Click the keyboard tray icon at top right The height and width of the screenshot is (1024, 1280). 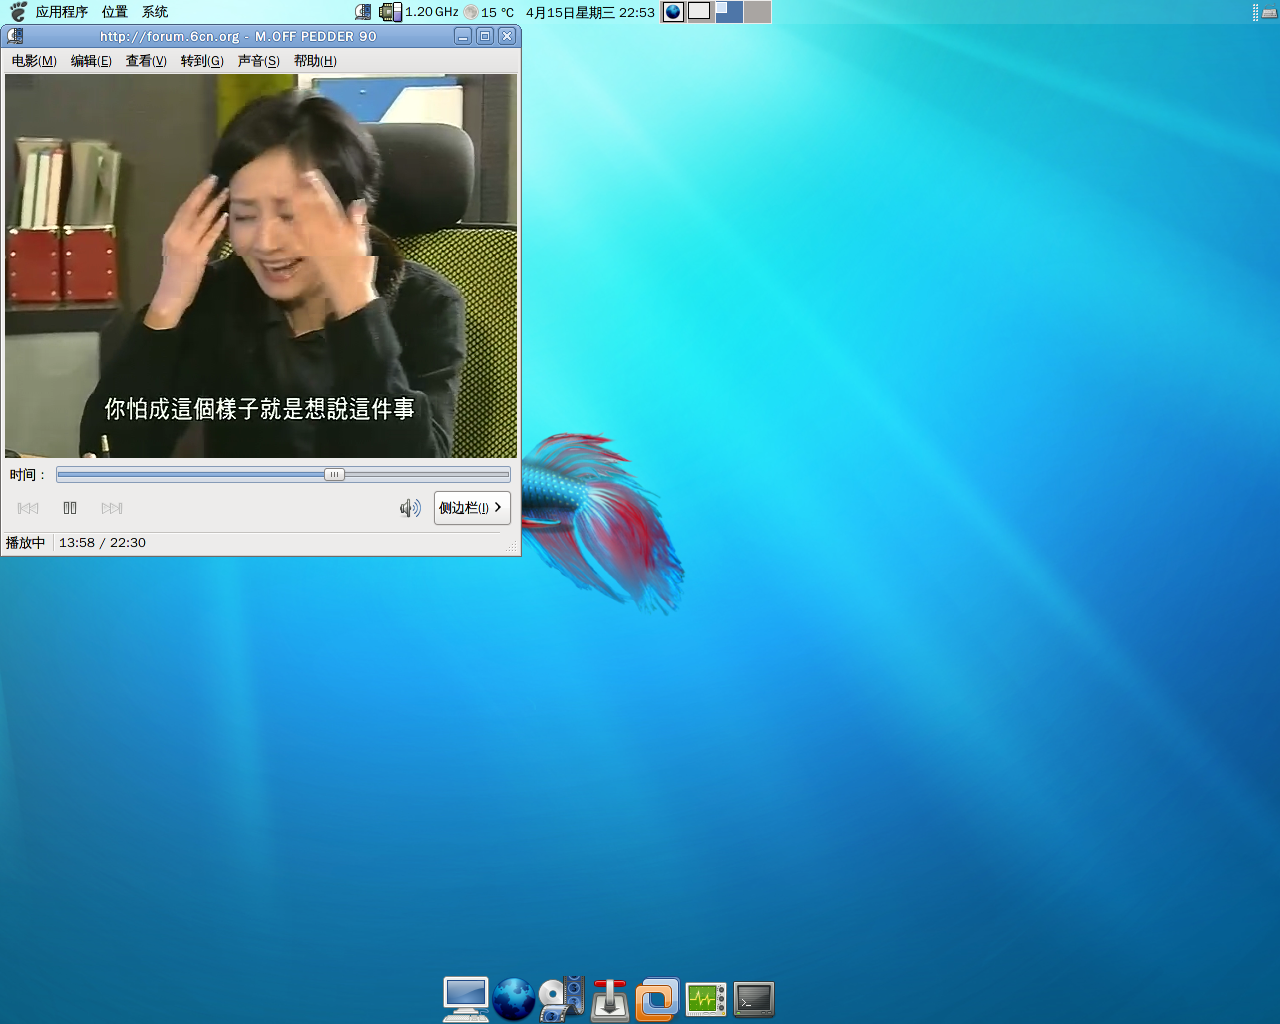click(x=1269, y=13)
